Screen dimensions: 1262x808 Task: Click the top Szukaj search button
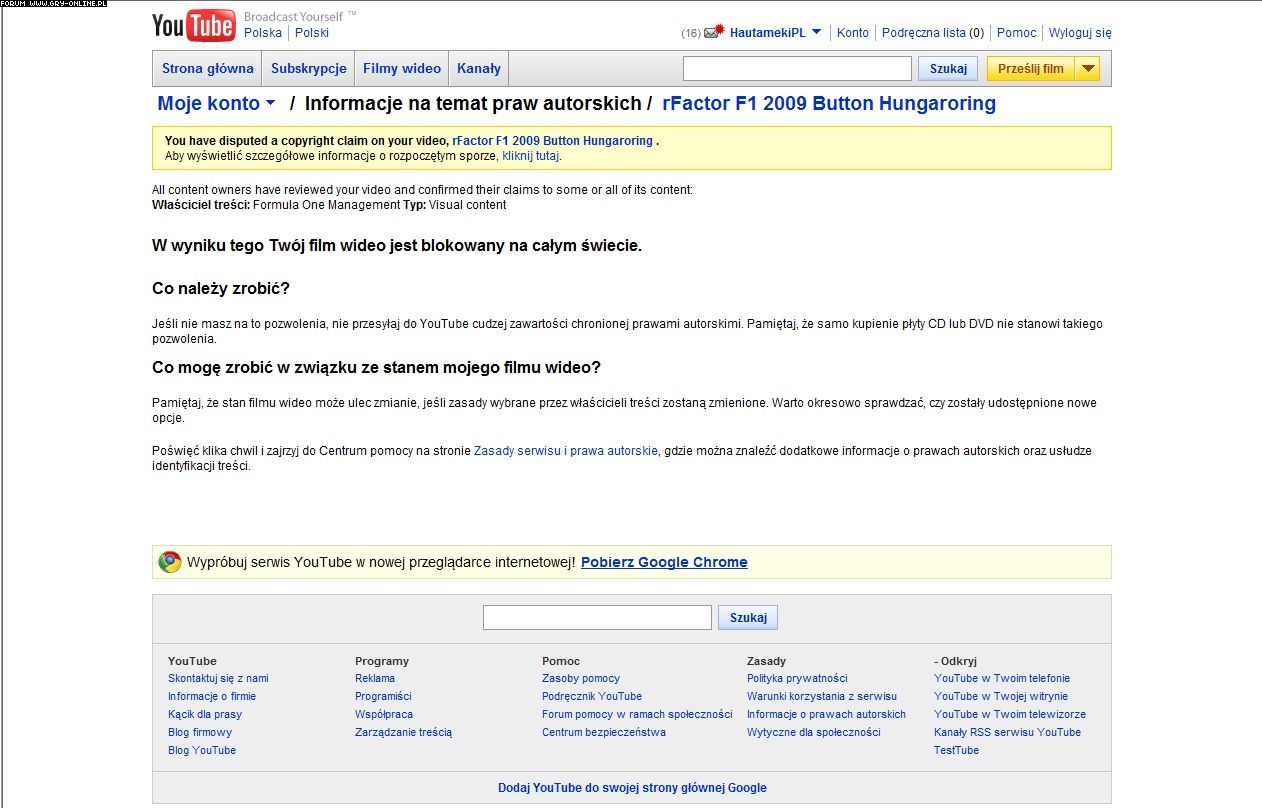coord(948,68)
